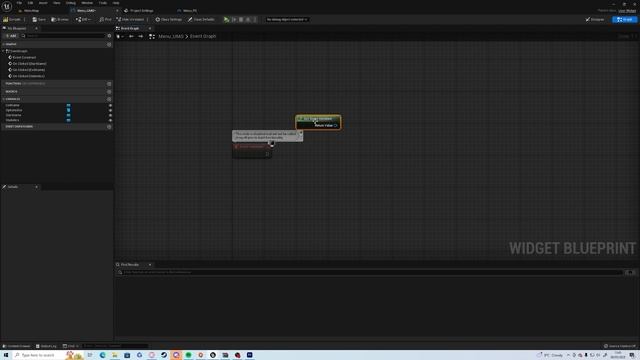Screen dimensions: 640x360
Task: Open the Cmd dropdown
Action: (x=71, y=346)
